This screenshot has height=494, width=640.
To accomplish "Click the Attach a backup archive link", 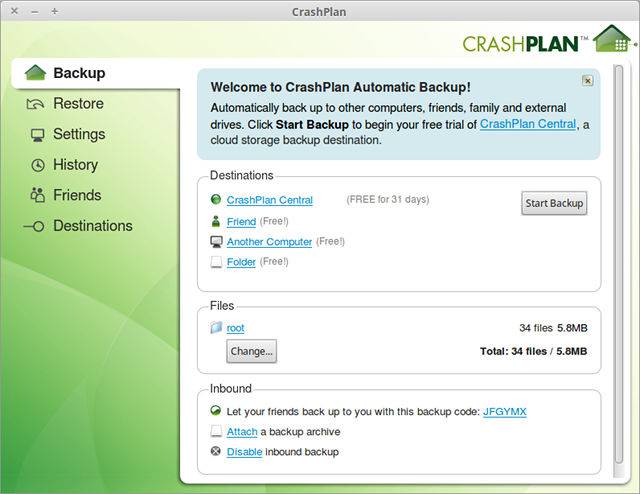I will point(242,432).
